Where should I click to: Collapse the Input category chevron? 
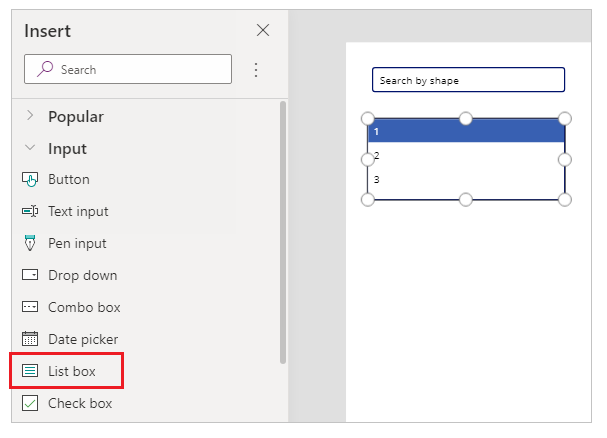pyautogui.click(x=30, y=148)
